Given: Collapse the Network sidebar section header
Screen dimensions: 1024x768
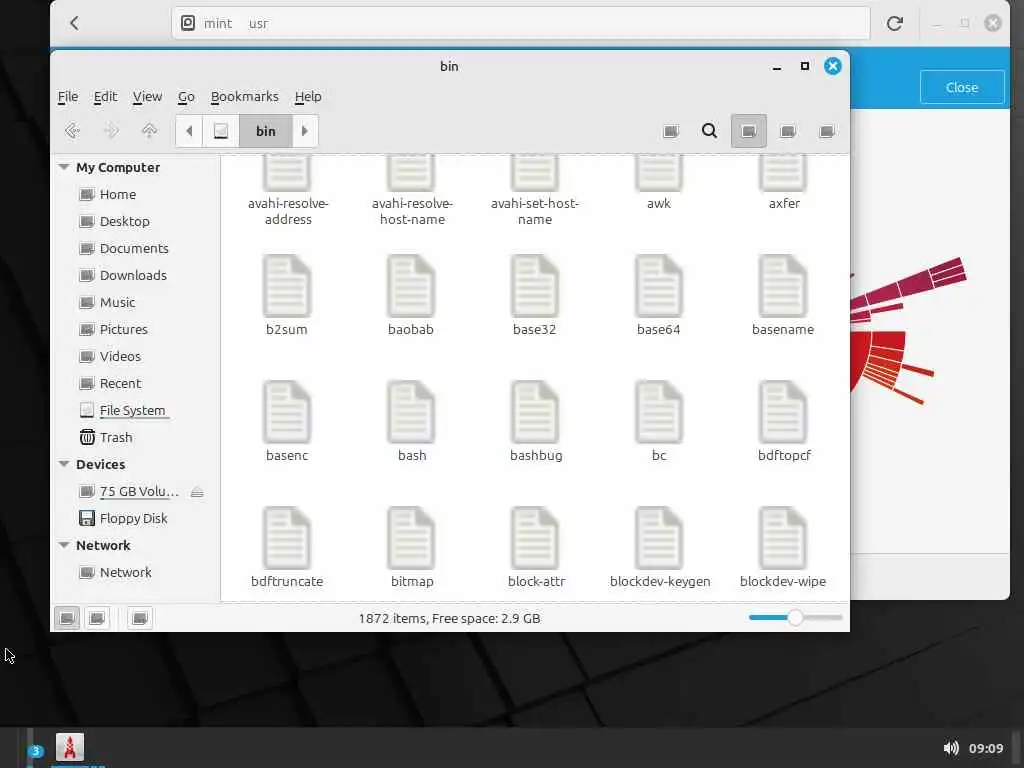Looking at the screenshot, I should (x=64, y=545).
